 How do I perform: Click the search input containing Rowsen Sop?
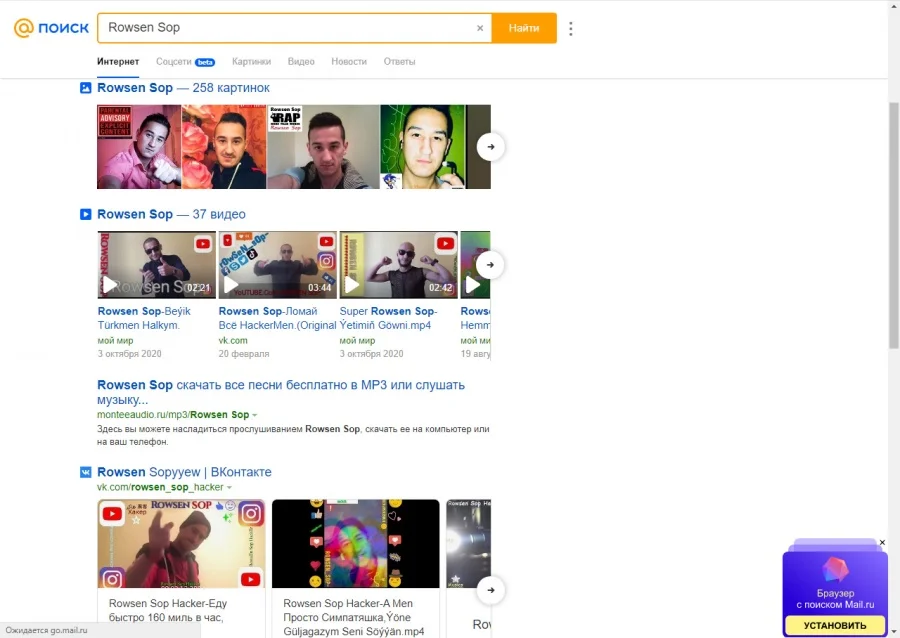point(285,28)
